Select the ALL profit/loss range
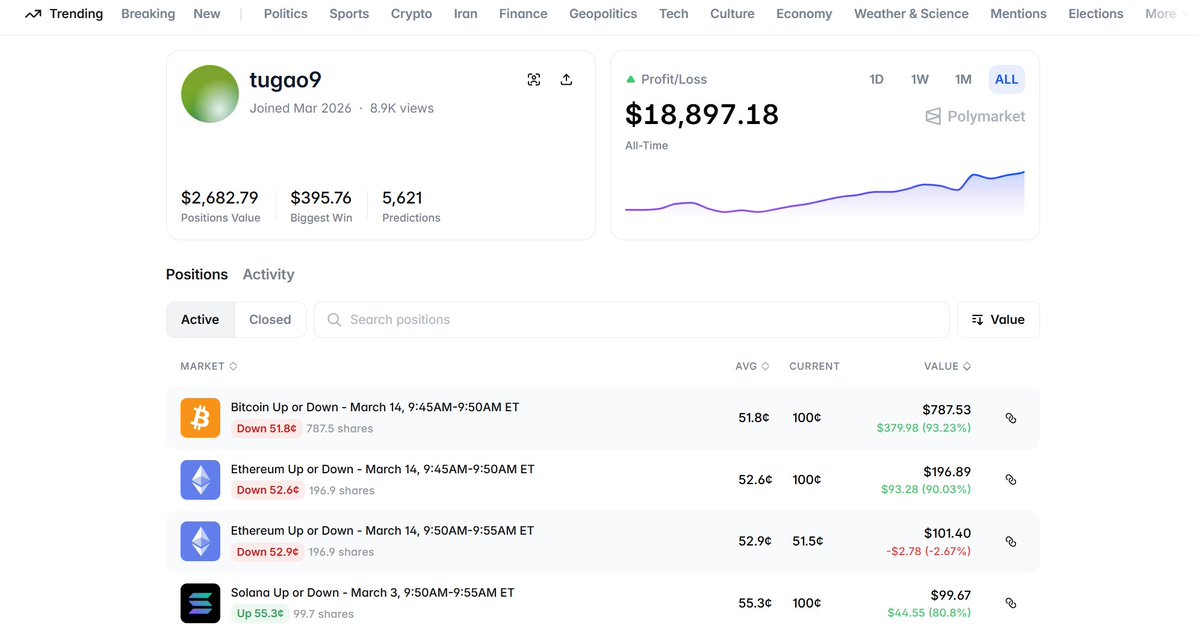The image size is (1199, 625). (x=1006, y=80)
